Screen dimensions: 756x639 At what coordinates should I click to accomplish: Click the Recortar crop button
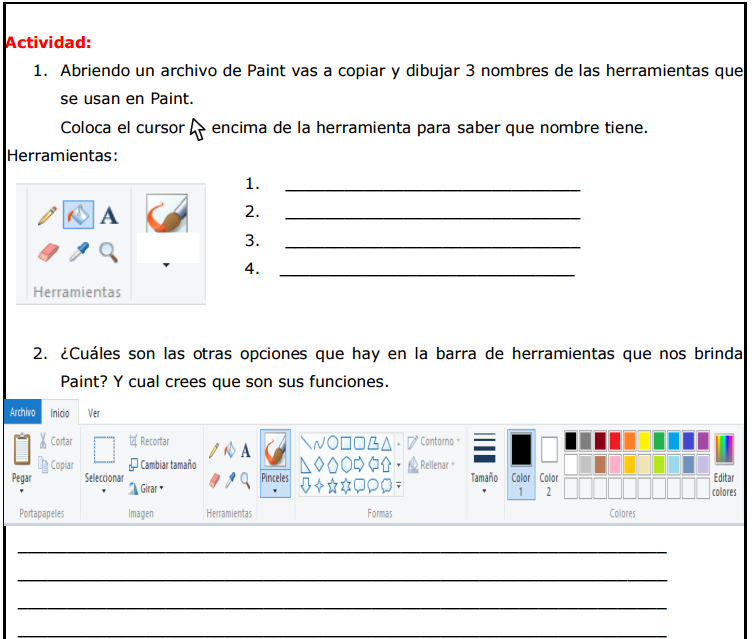pos(149,441)
